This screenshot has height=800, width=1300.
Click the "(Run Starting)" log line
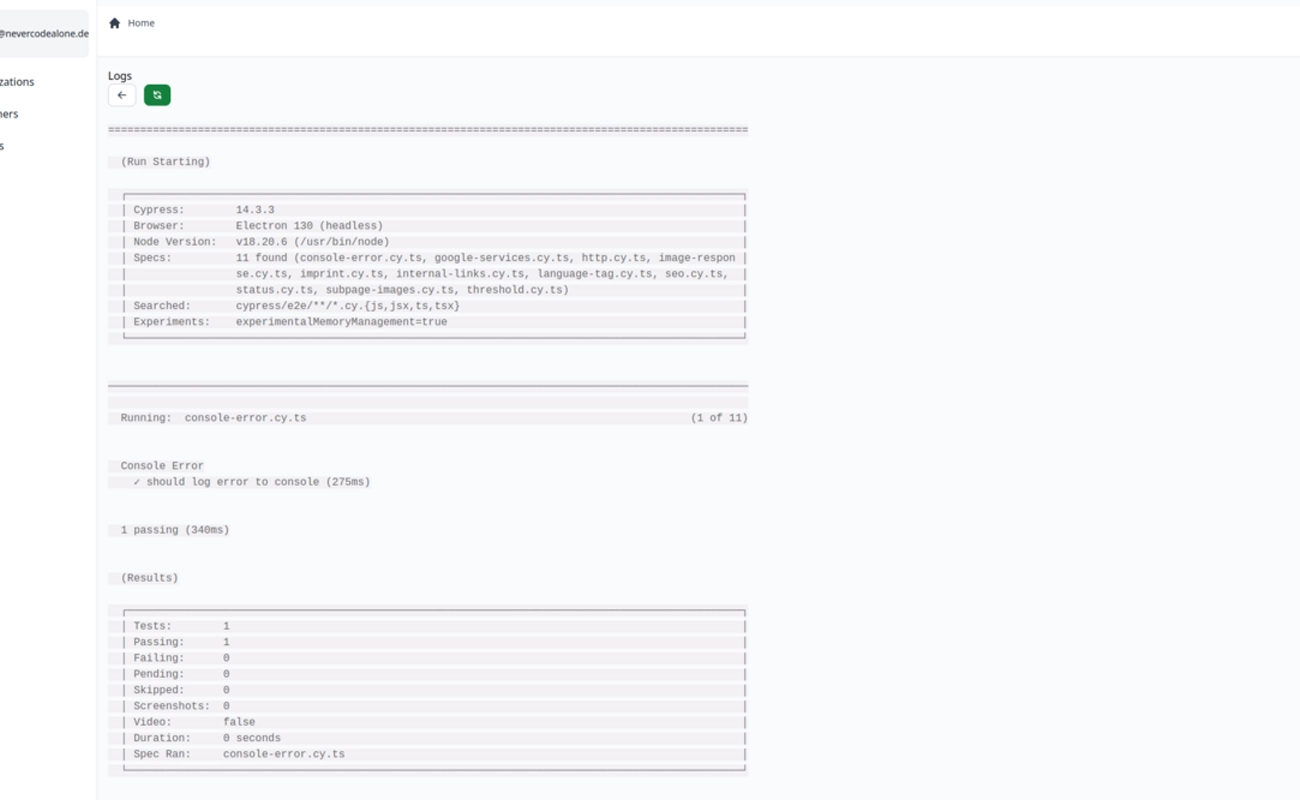click(x=165, y=162)
